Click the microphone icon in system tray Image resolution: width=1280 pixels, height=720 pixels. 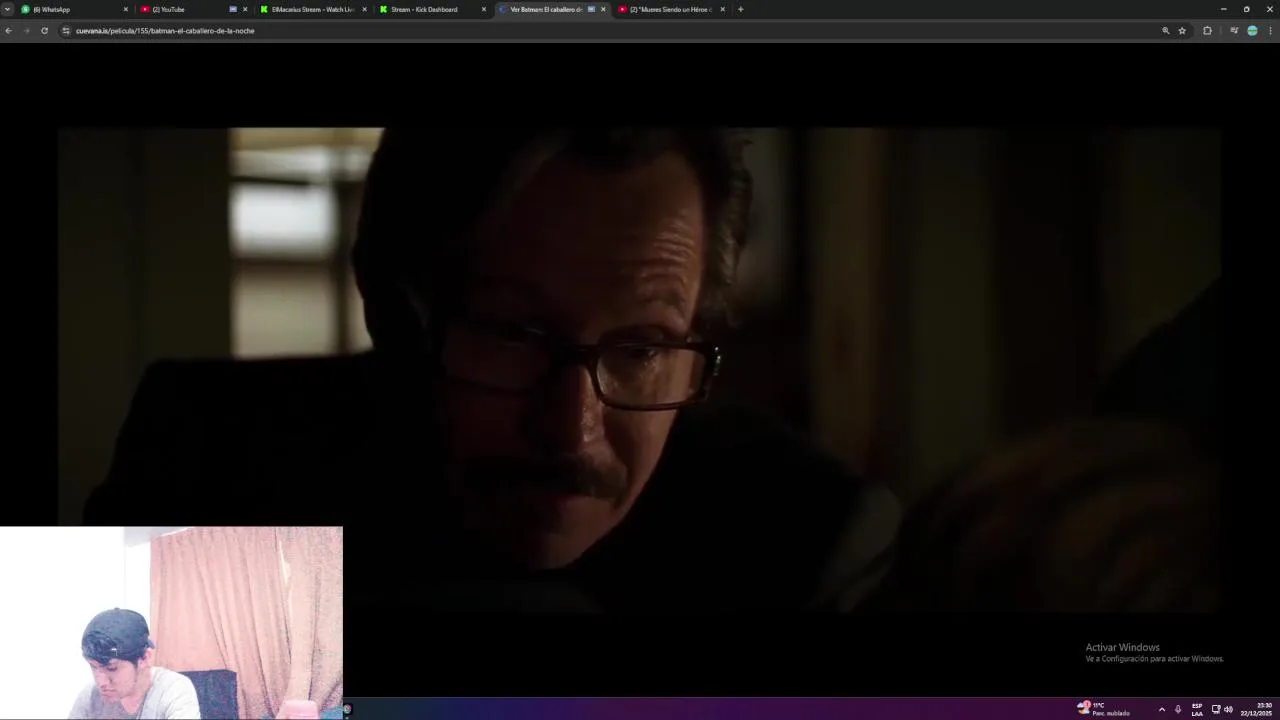[1178, 709]
